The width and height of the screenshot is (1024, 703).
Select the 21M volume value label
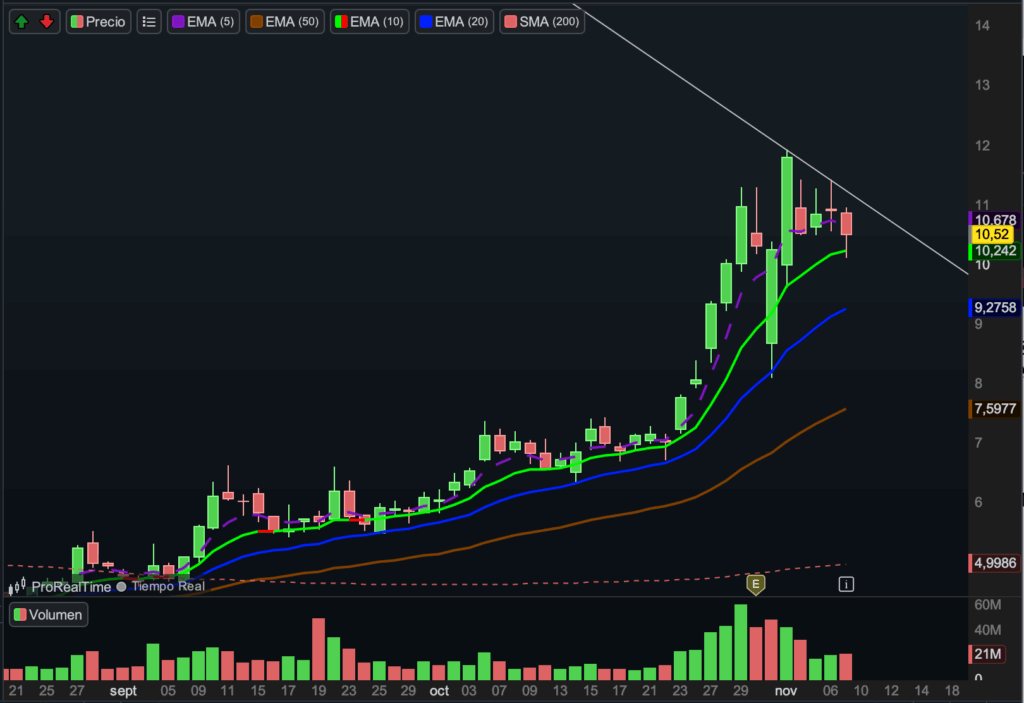pos(992,655)
